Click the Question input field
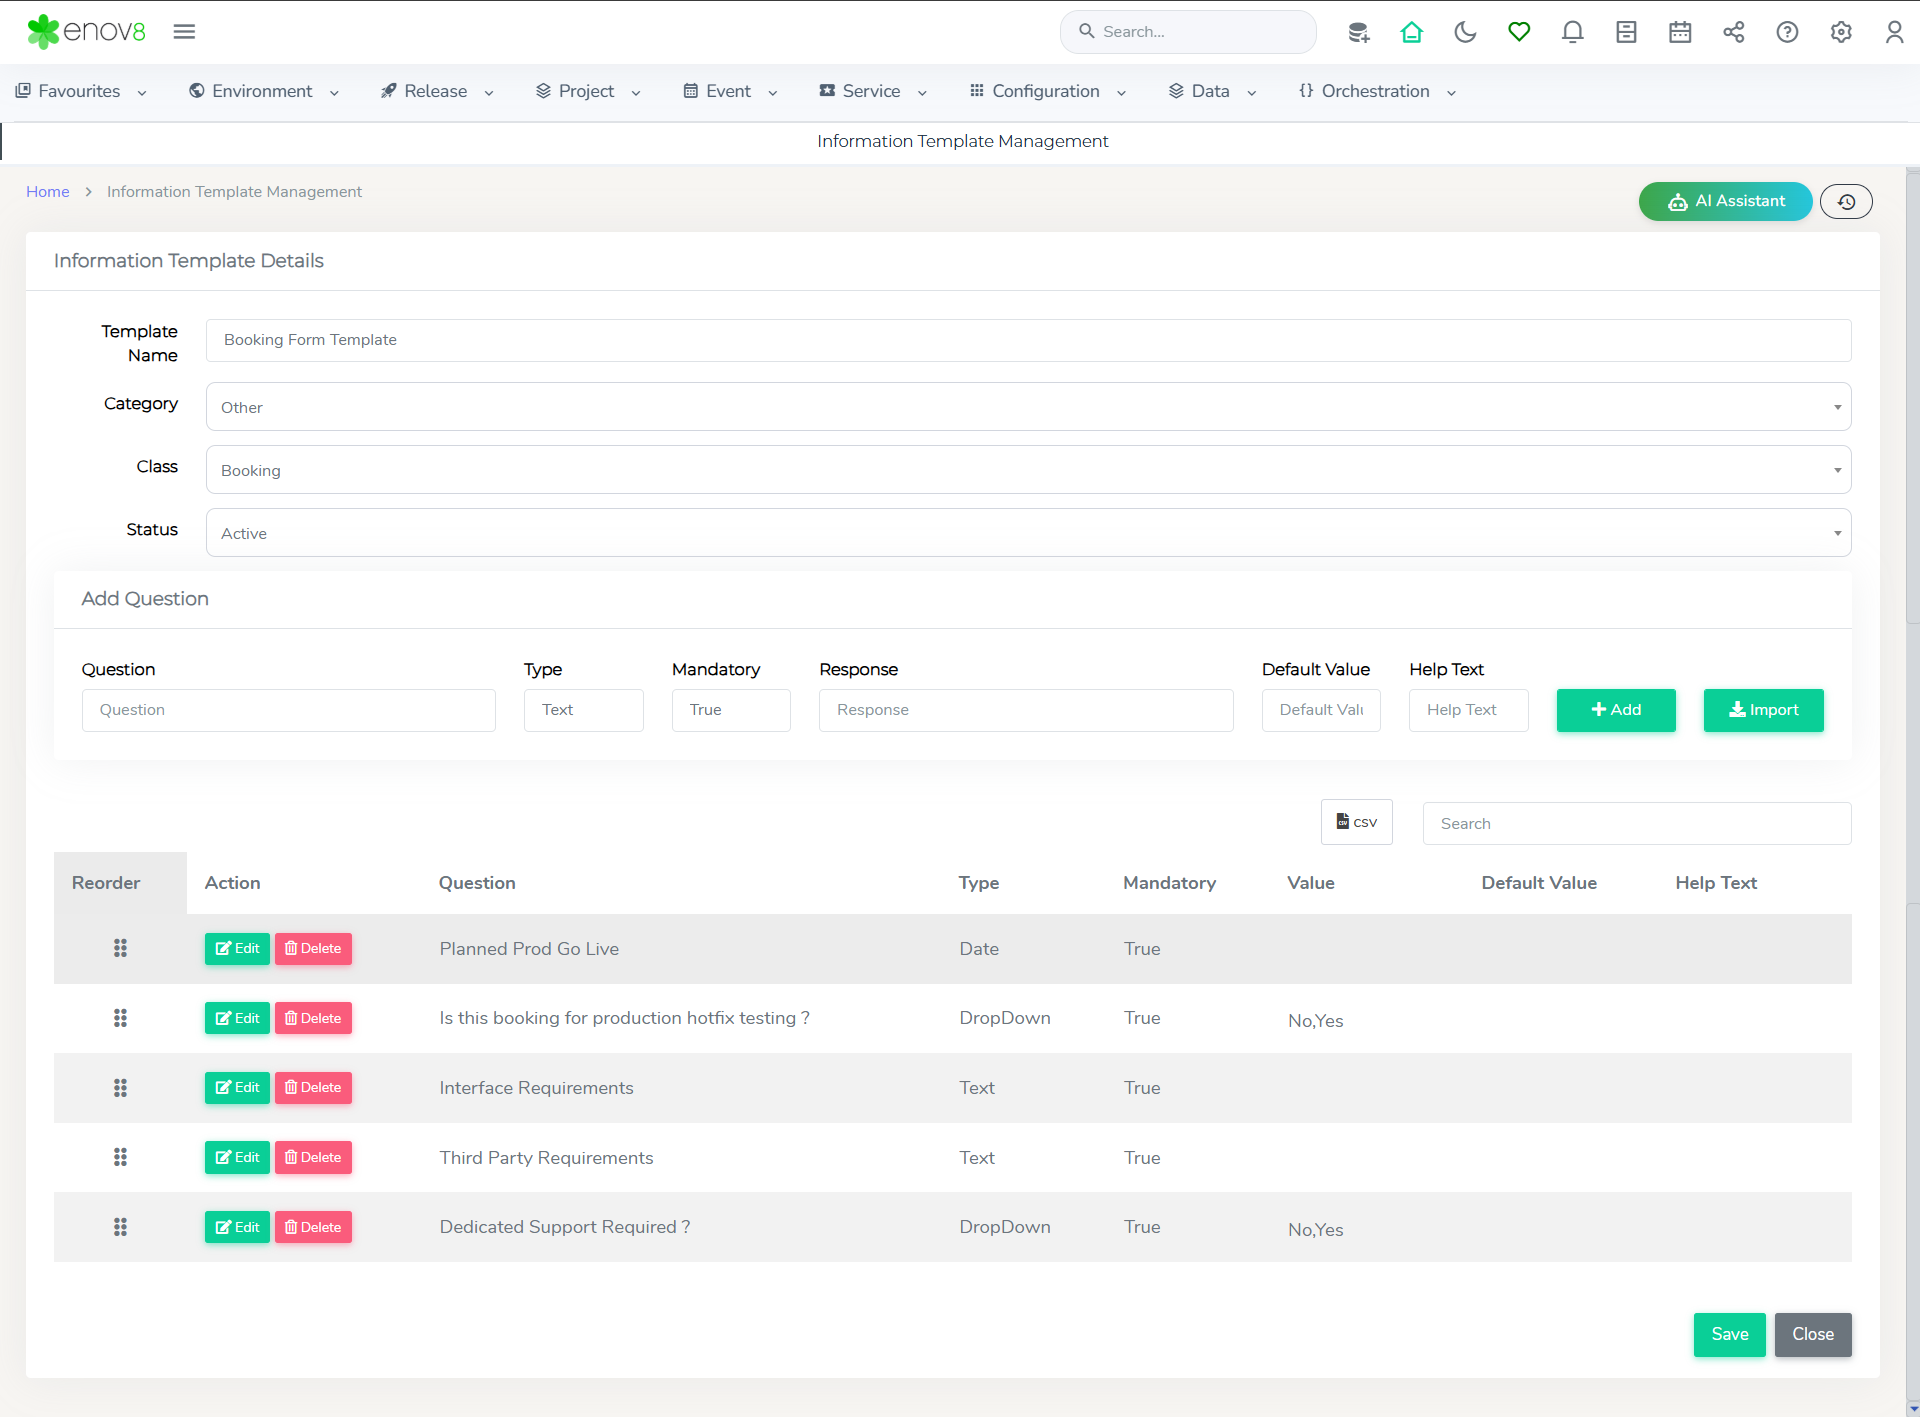The width and height of the screenshot is (1920, 1417). point(288,710)
